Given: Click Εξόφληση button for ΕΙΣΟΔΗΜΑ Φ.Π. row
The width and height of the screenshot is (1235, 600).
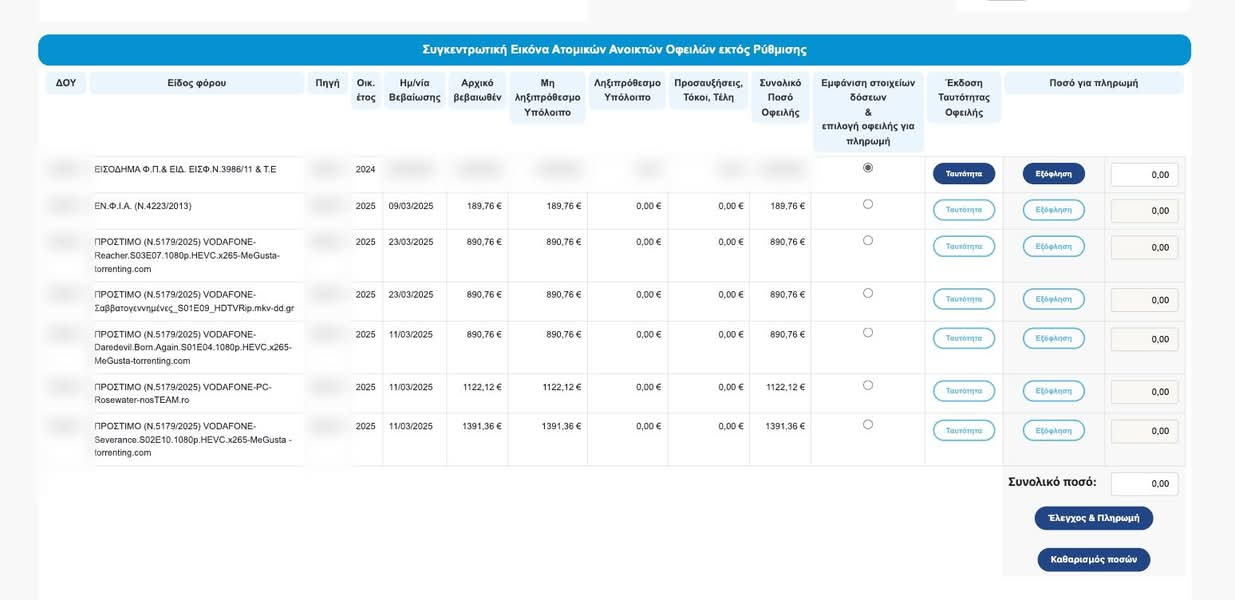Looking at the screenshot, I should (1053, 174).
